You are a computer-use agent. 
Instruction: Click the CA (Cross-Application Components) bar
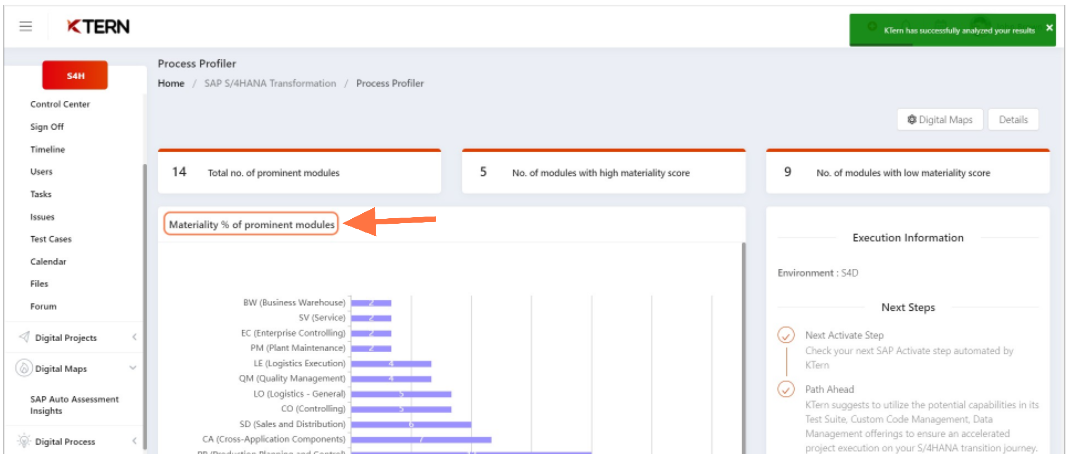[x=421, y=440]
